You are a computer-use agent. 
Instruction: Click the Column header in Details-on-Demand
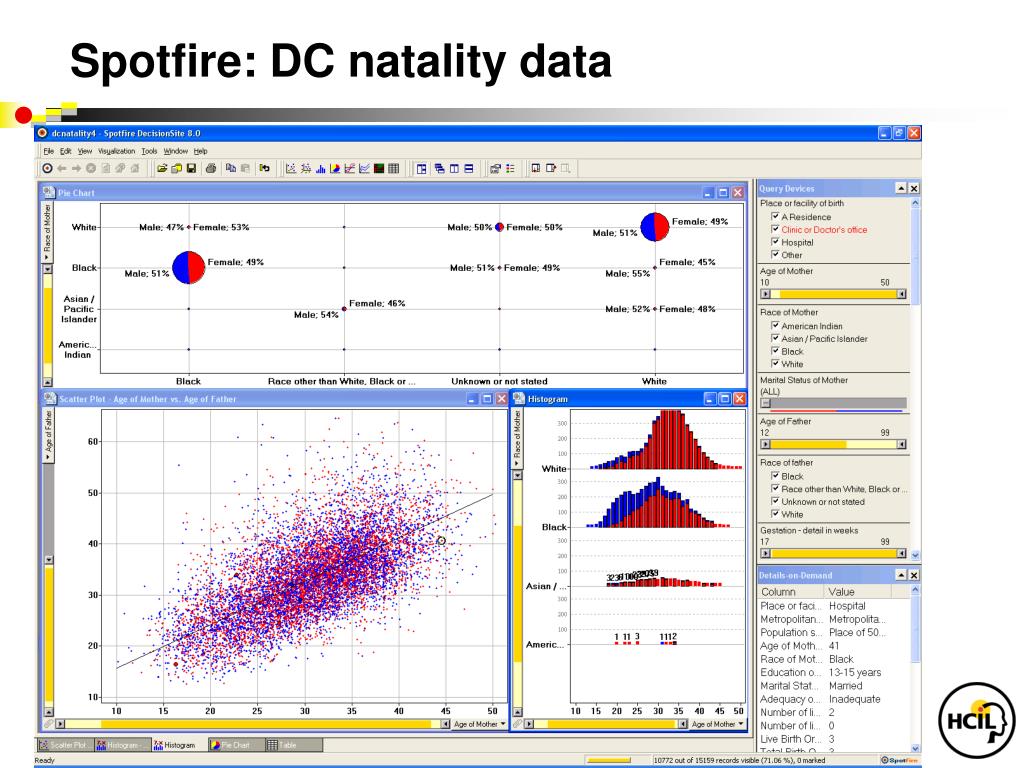pyautogui.click(x=790, y=592)
